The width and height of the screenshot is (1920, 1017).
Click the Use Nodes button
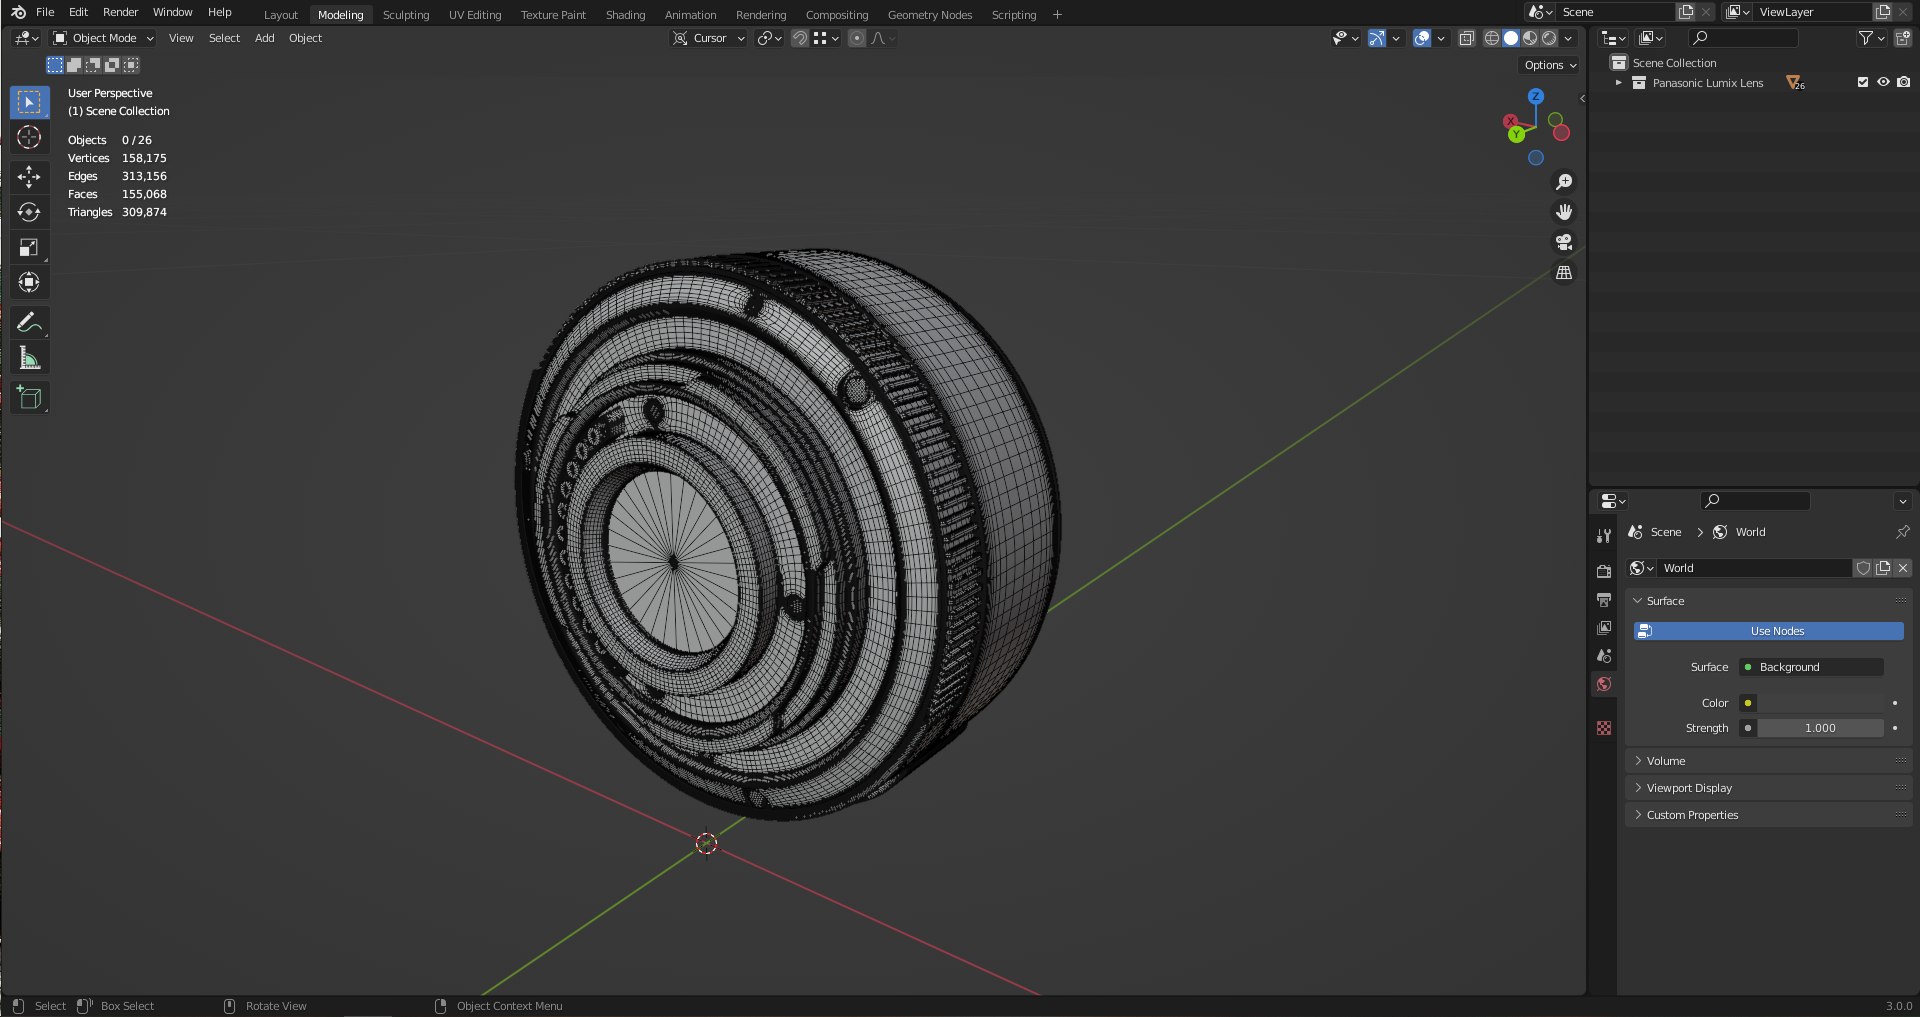point(1768,631)
